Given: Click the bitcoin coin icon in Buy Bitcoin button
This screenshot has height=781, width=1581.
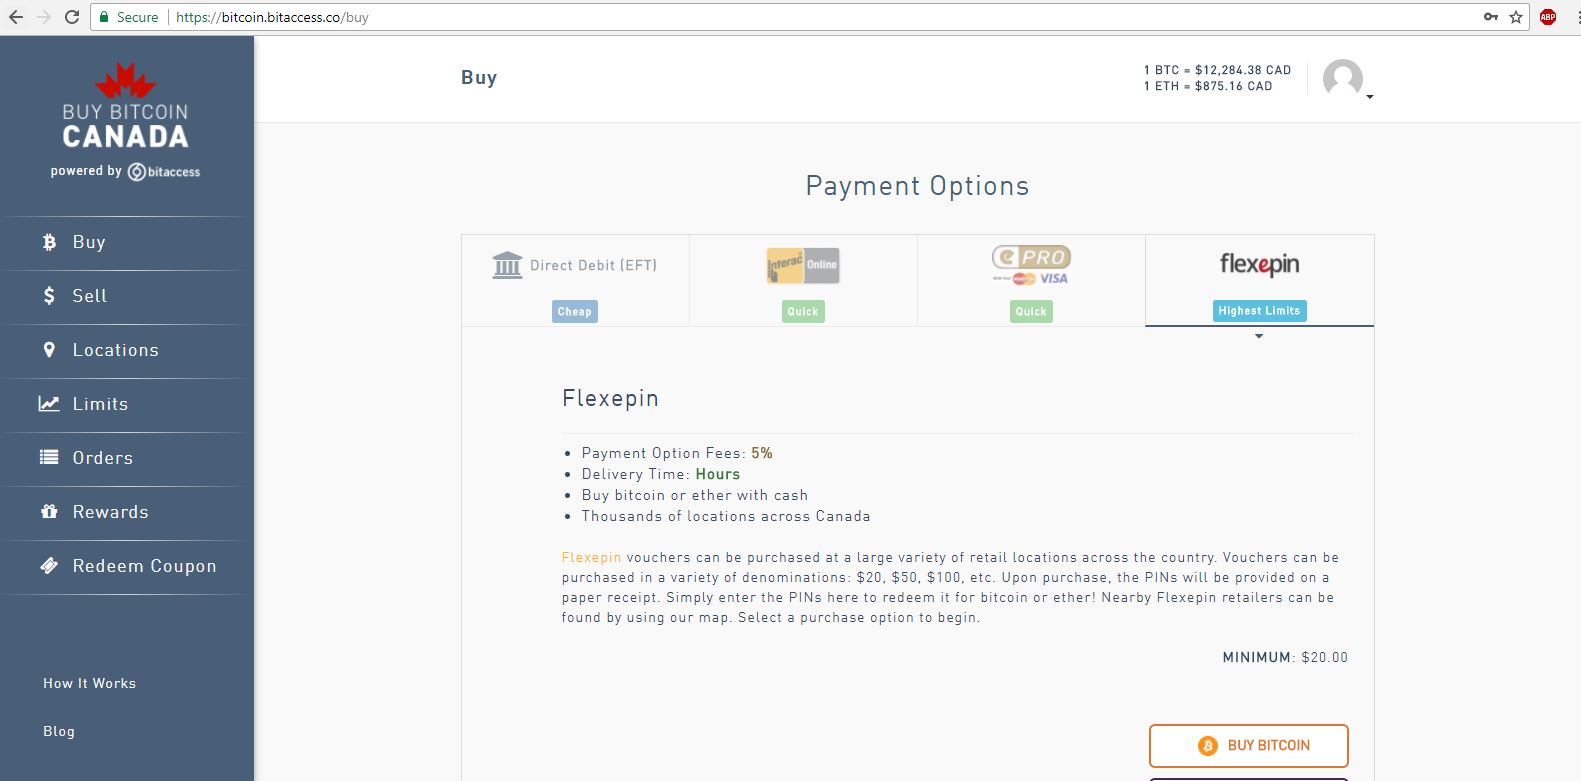Looking at the screenshot, I should click(x=1208, y=746).
